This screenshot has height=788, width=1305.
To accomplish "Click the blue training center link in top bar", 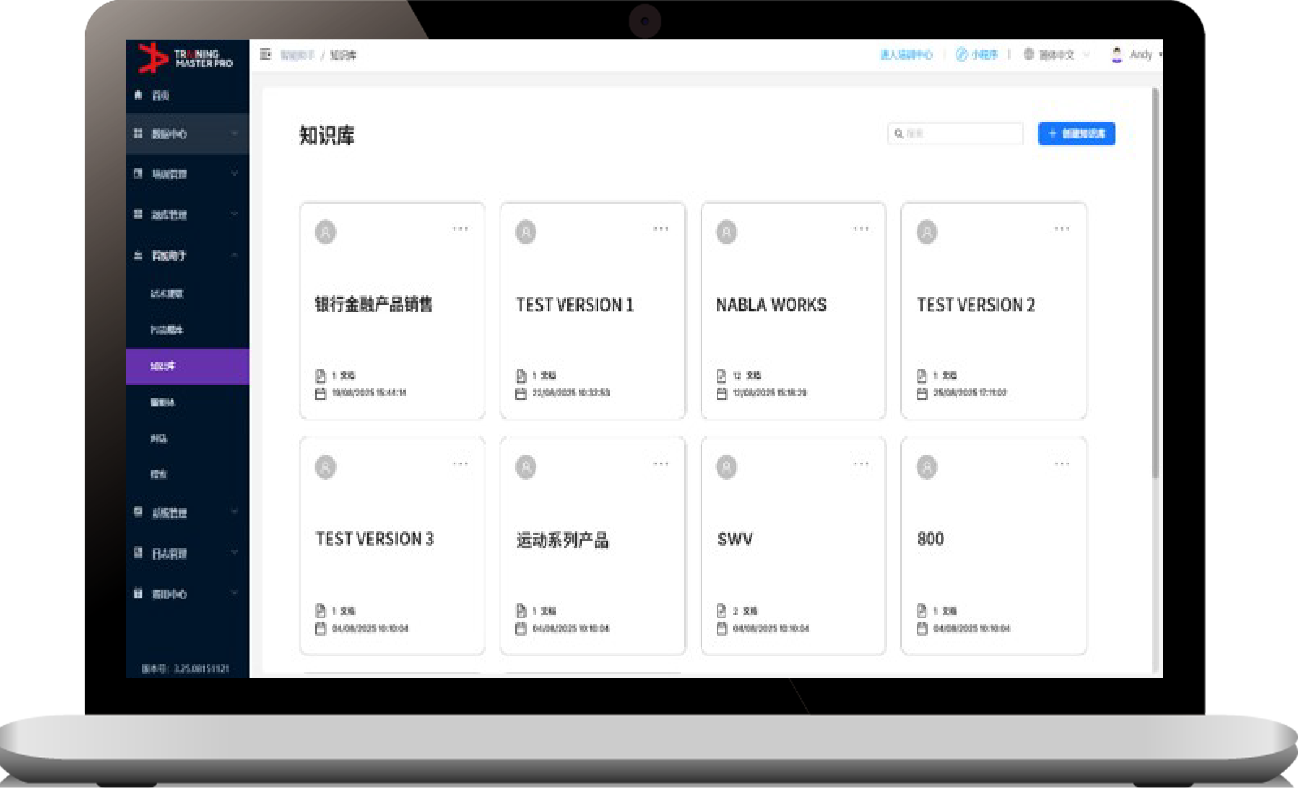I will pyautogui.click(x=905, y=55).
